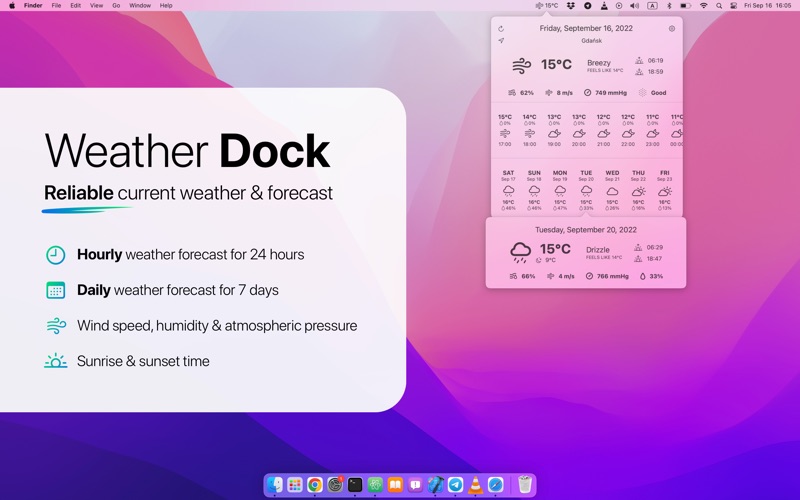Click the 62% humidity reading
This screenshot has width=800, height=500.
tap(521, 93)
